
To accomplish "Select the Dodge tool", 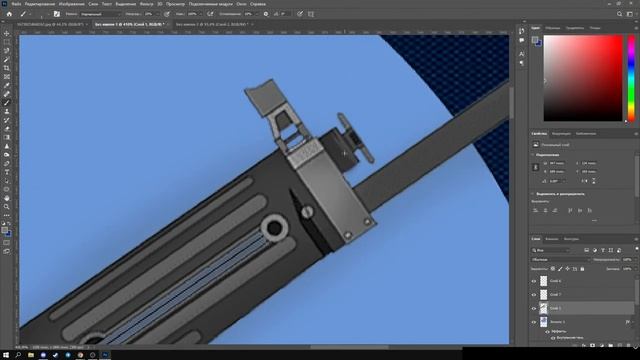I will pyautogui.click(x=7, y=155).
